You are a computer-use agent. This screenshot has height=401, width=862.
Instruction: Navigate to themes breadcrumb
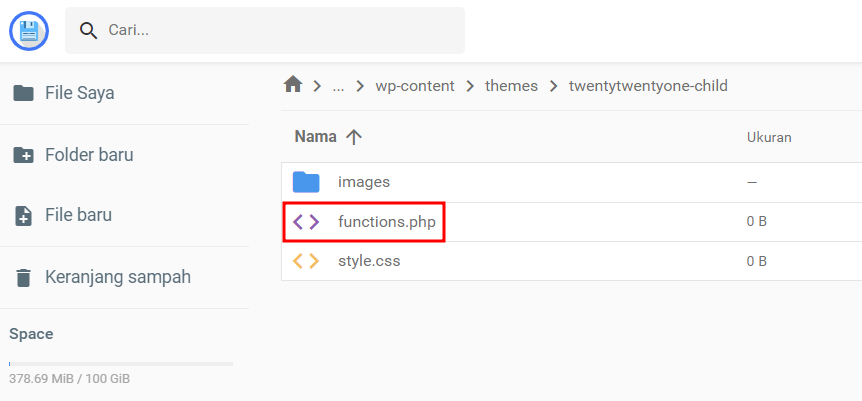(511, 86)
